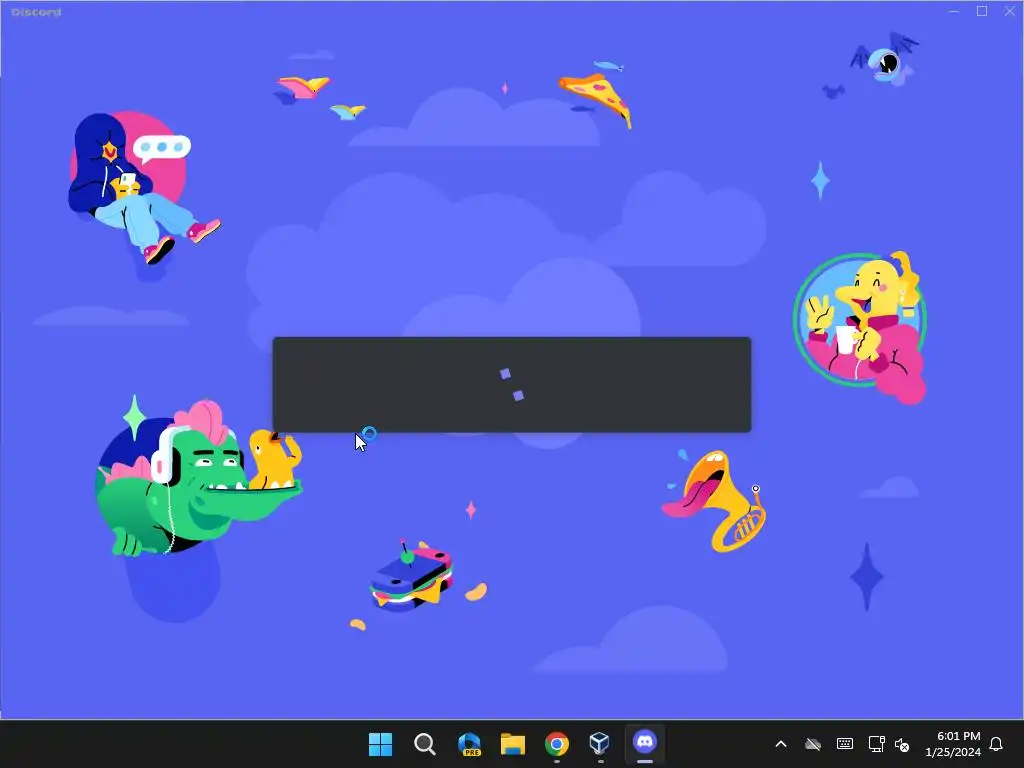The height and width of the screenshot is (768, 1024).
Task: Minimize the Discord window
Action: 954,11
